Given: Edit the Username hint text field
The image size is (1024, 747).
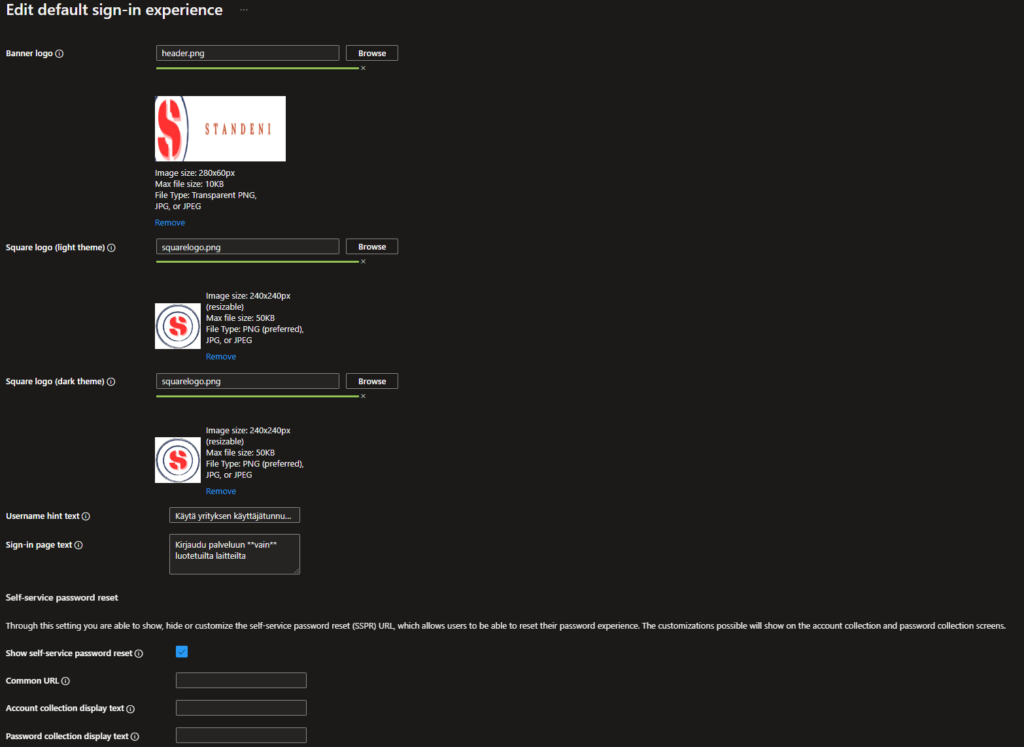Looking at the screenshot, I should [234, 516].
